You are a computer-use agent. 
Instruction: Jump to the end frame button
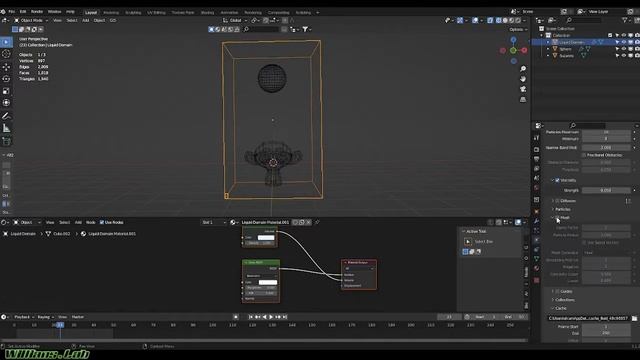pyautogui.click(x=285, y=317)
